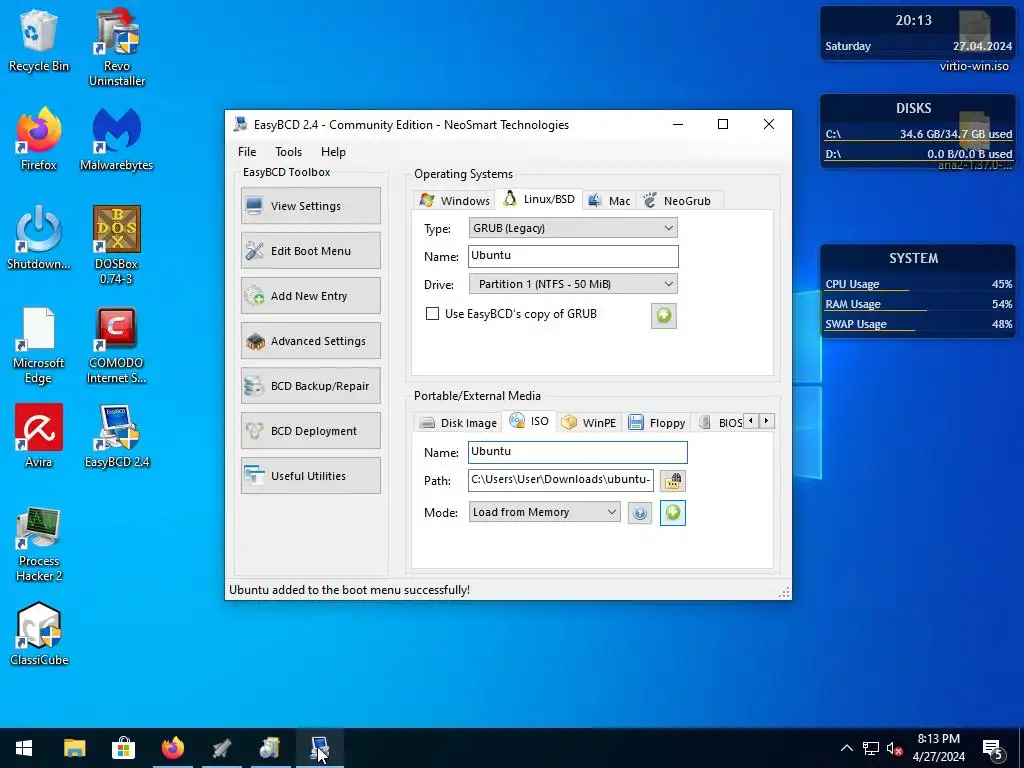The image size is (1024, 768).
Task: Open File Explorer from the taskbar
Action: click(x=74, y=748)
